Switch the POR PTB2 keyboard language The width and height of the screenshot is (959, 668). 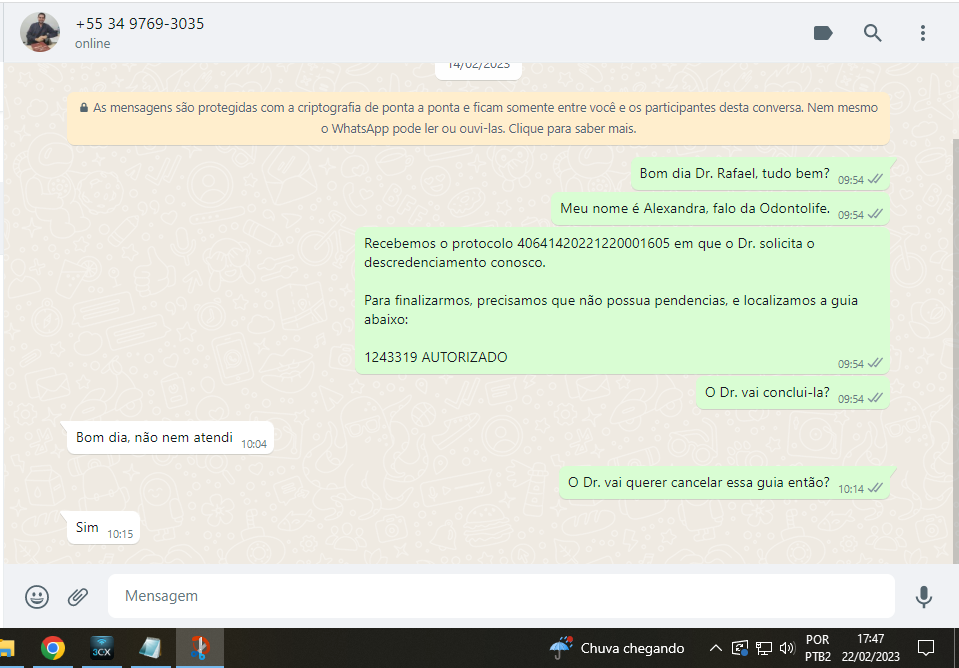click(817, 648)
